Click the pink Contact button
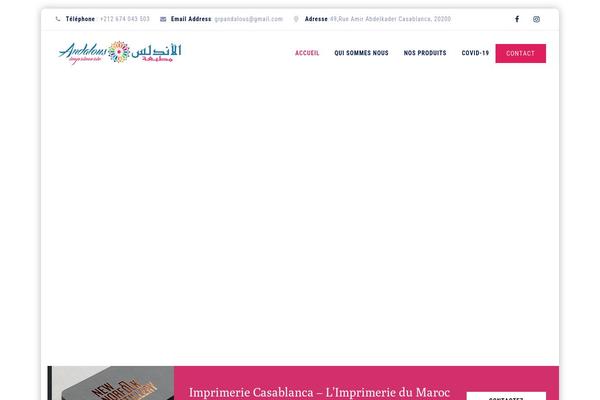 (x=520, y=53)
